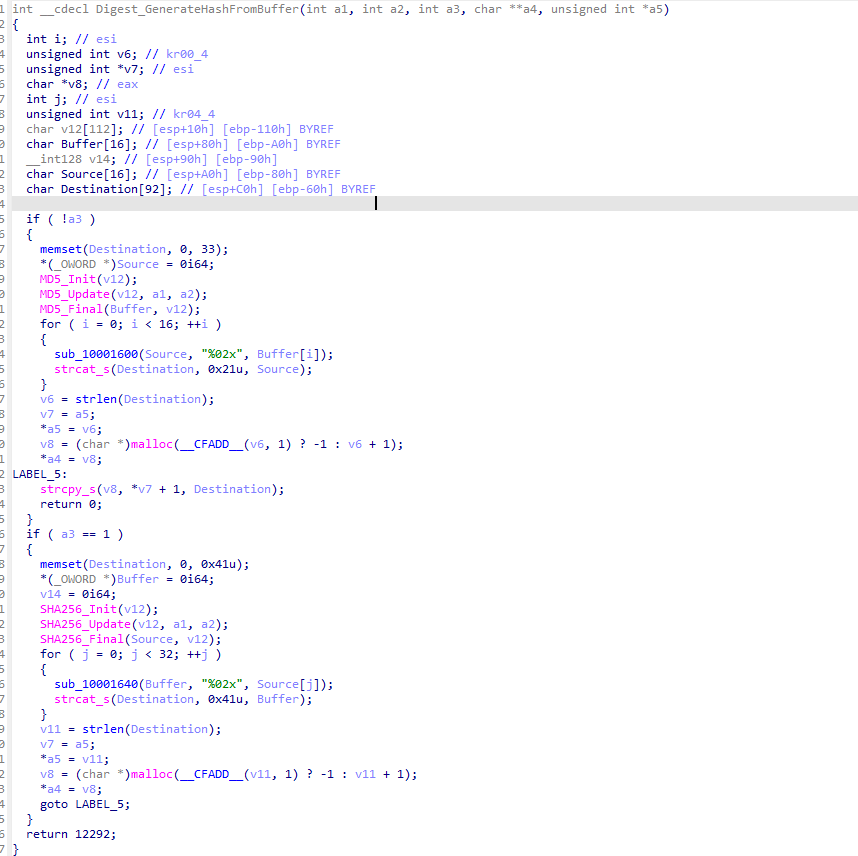Screen dimensions: 858x856
Task: Click __CFADD__(v6, 1) expression
Action: click(235, 444)
